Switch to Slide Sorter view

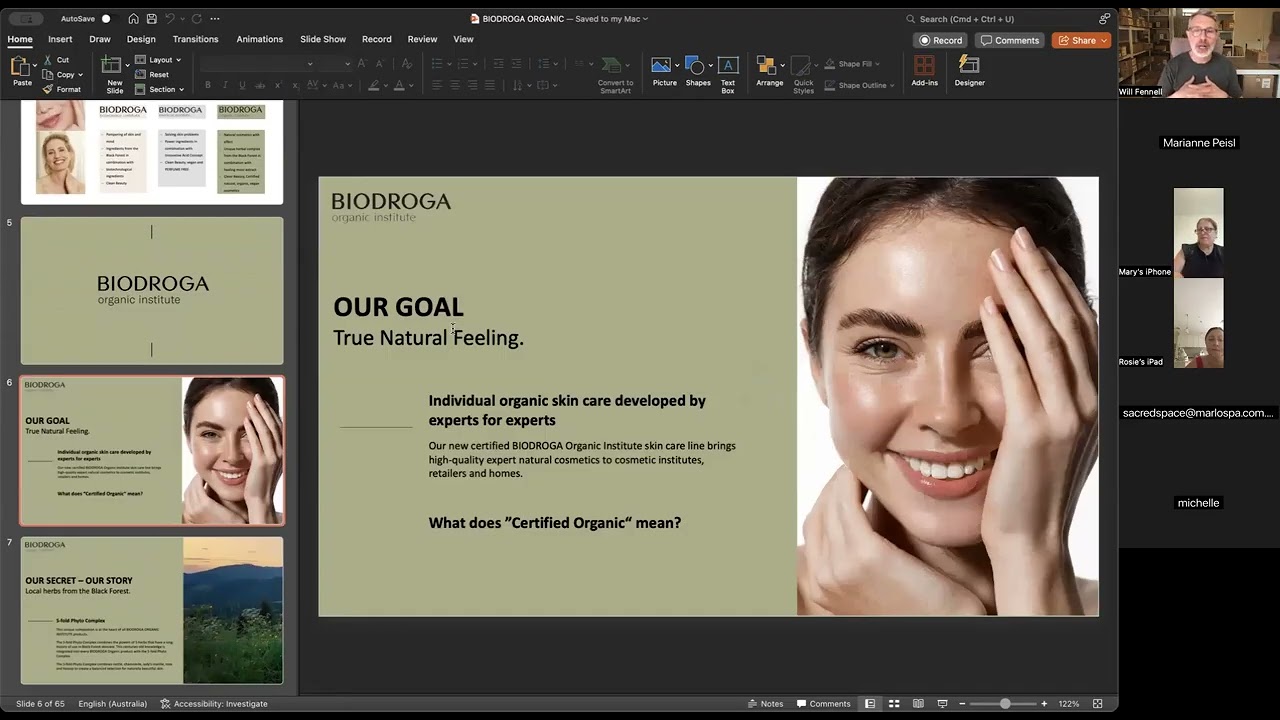coord(894,703)
